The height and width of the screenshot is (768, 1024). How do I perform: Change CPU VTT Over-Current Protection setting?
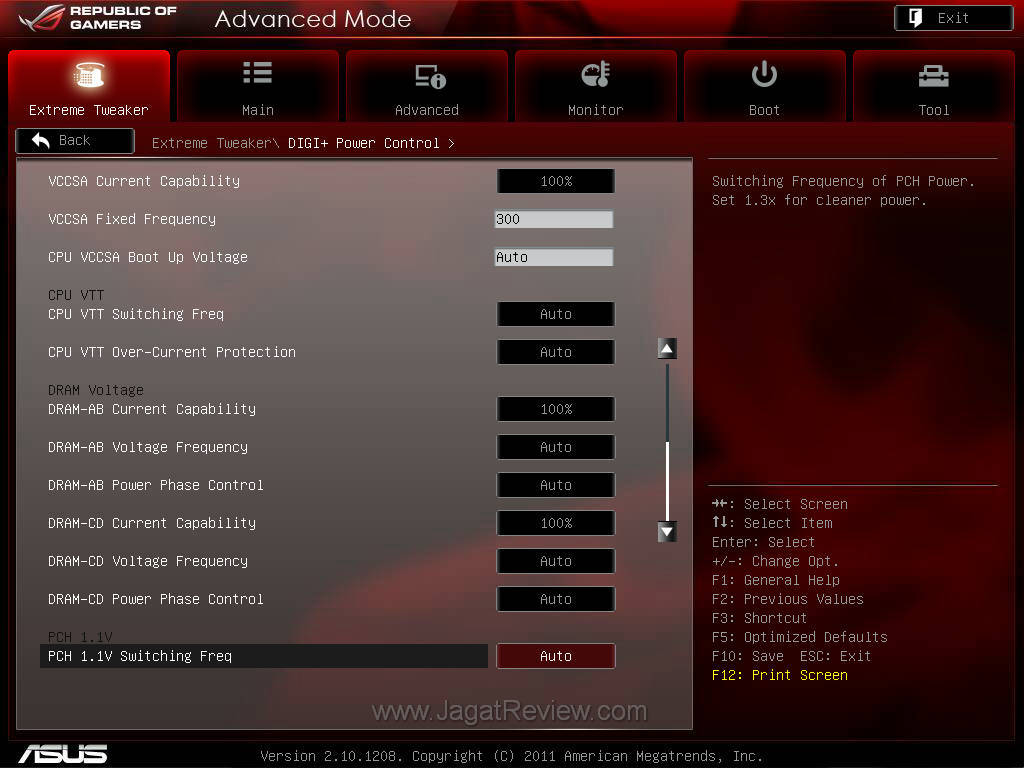[x=555, y=352]
